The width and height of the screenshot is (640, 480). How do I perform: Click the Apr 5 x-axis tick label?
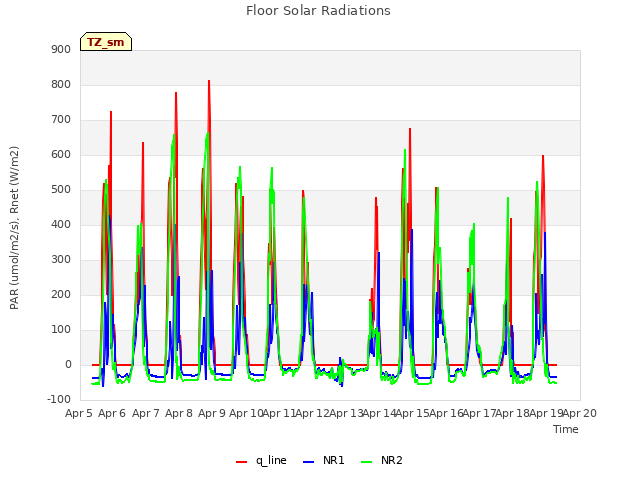(x=79, y=413)
